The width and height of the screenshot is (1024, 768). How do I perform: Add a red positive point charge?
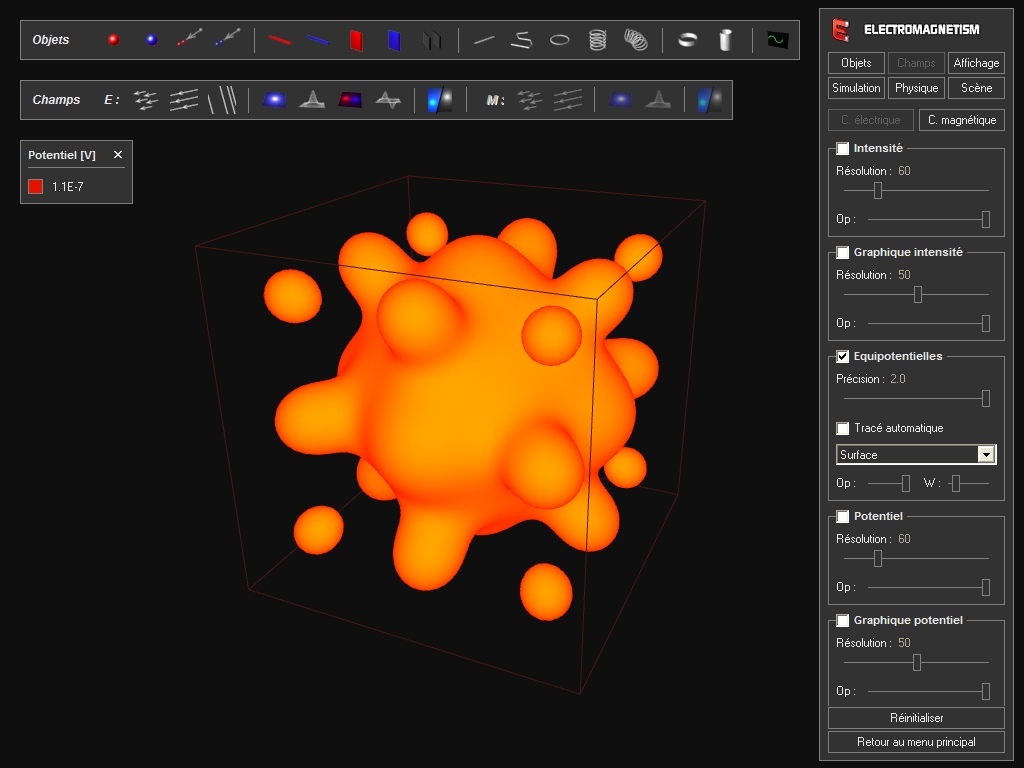pyautogui.click(x=113, y=40)
